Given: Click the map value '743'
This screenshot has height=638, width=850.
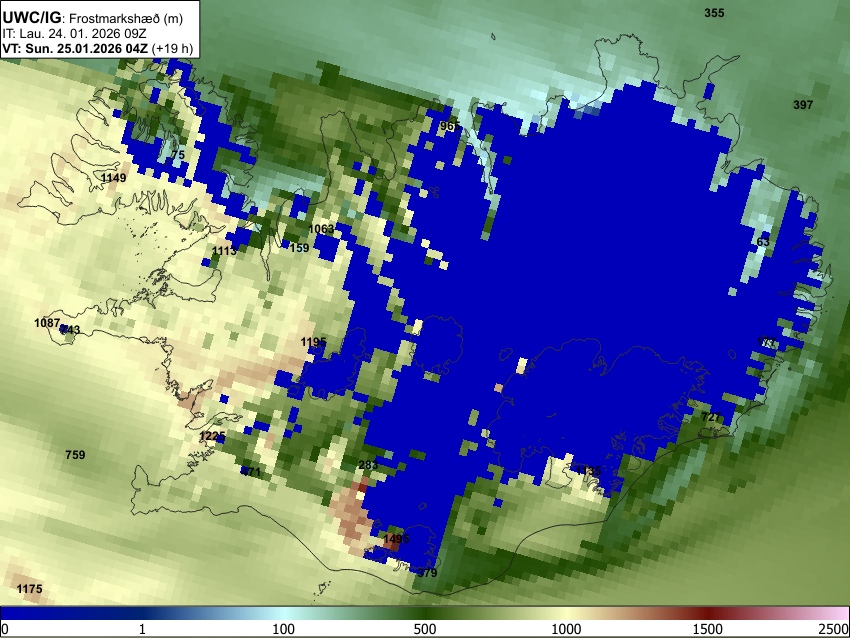Looking at the screenshot, I should 70,330.
